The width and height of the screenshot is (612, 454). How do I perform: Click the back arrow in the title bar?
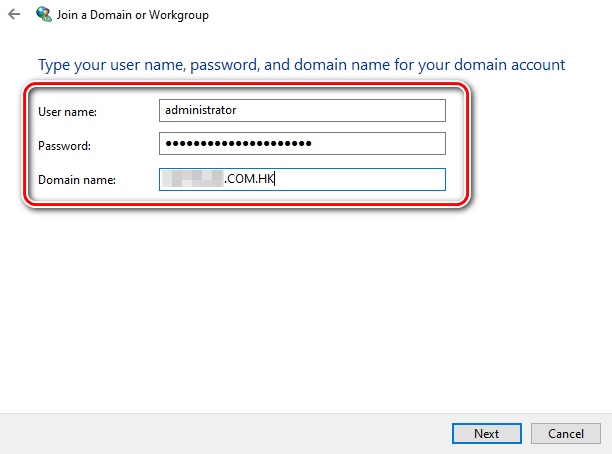click(x=14, y=16)
